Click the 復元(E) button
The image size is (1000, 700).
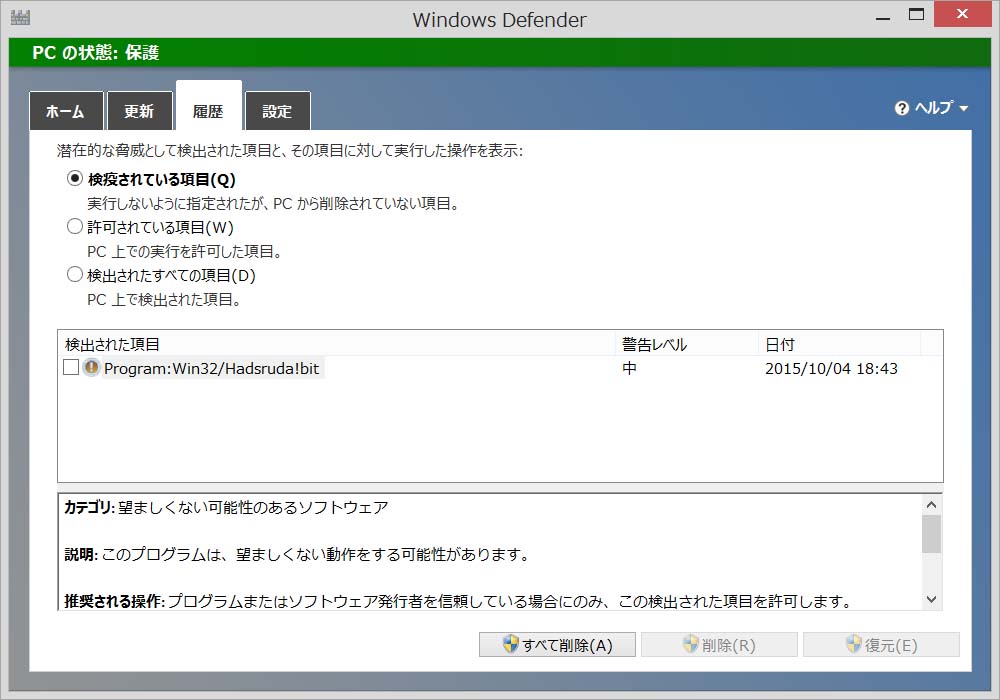pyautogui.click(x=881, y=645)
